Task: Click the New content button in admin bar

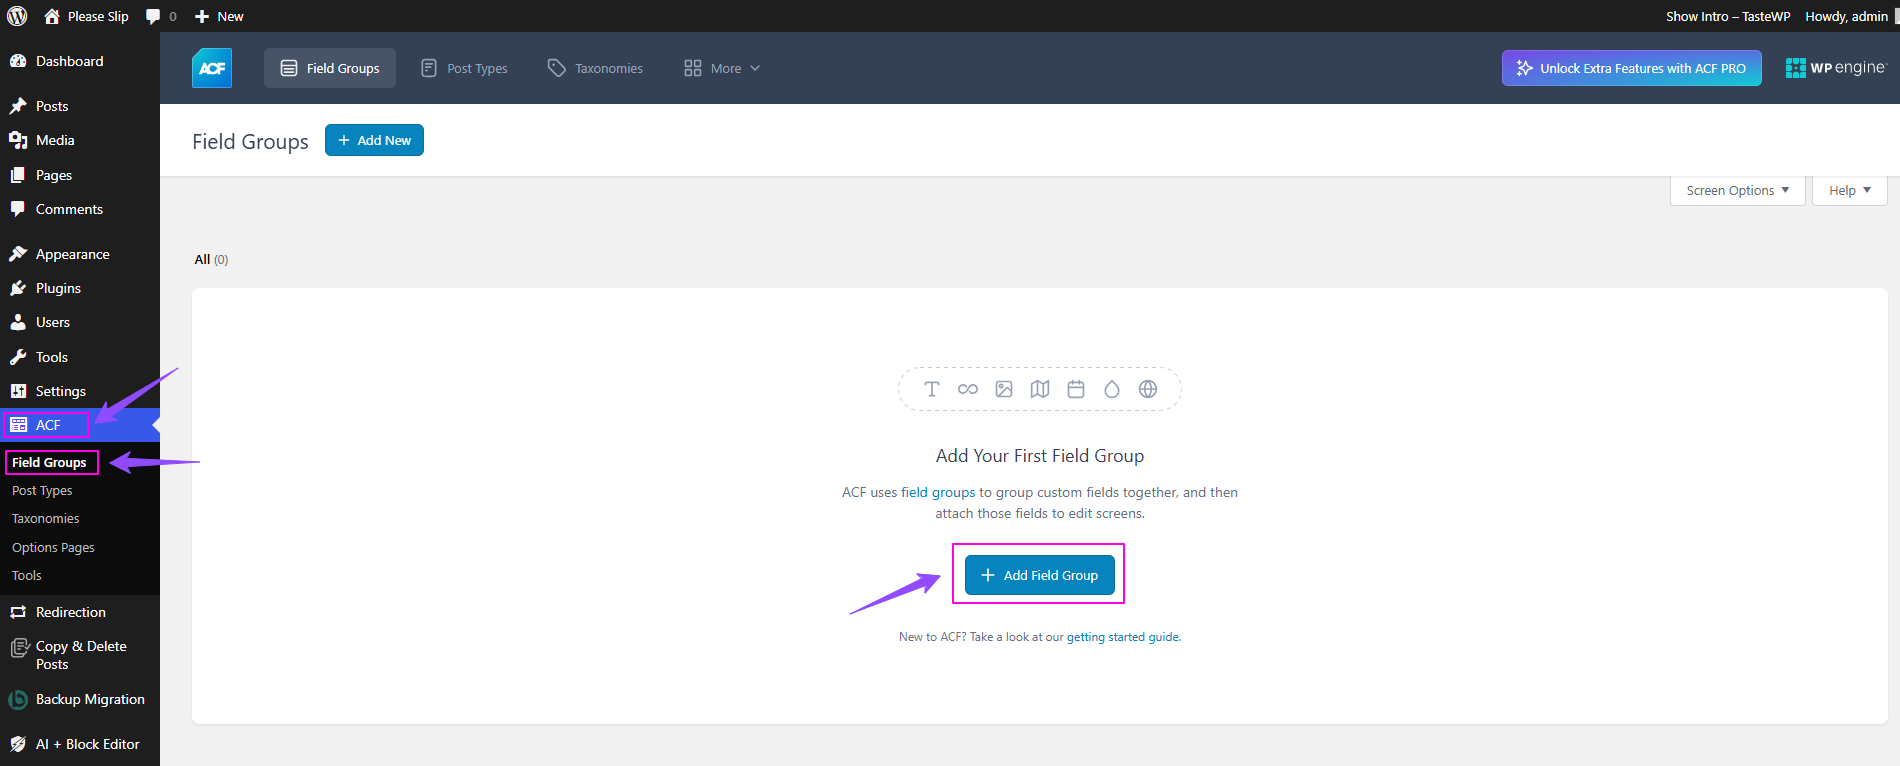Action: 219,16
